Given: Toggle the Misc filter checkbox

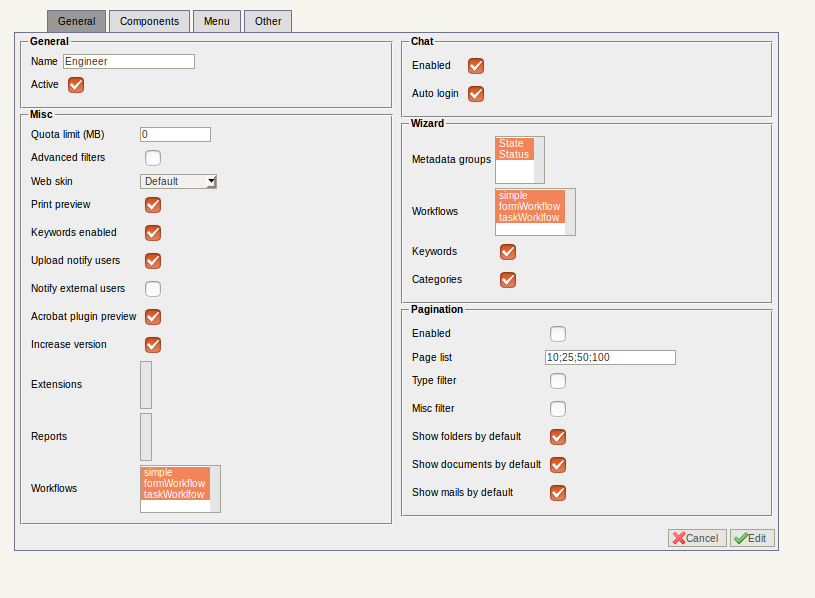Looking at the screenshot, I should (x=557, y=409).
